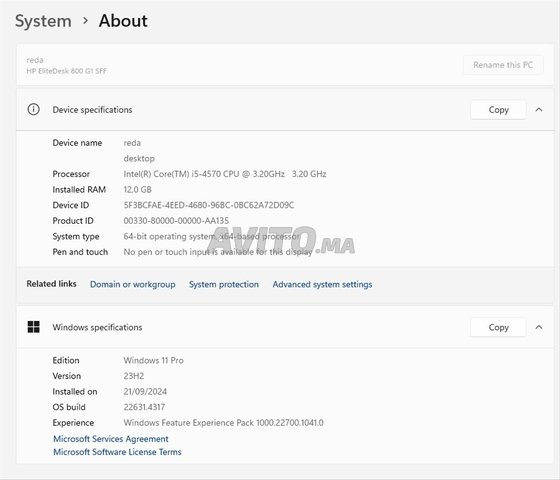The image size is (560, 480).
Task: Click the Device specifications header text
Action: [92, 110]
